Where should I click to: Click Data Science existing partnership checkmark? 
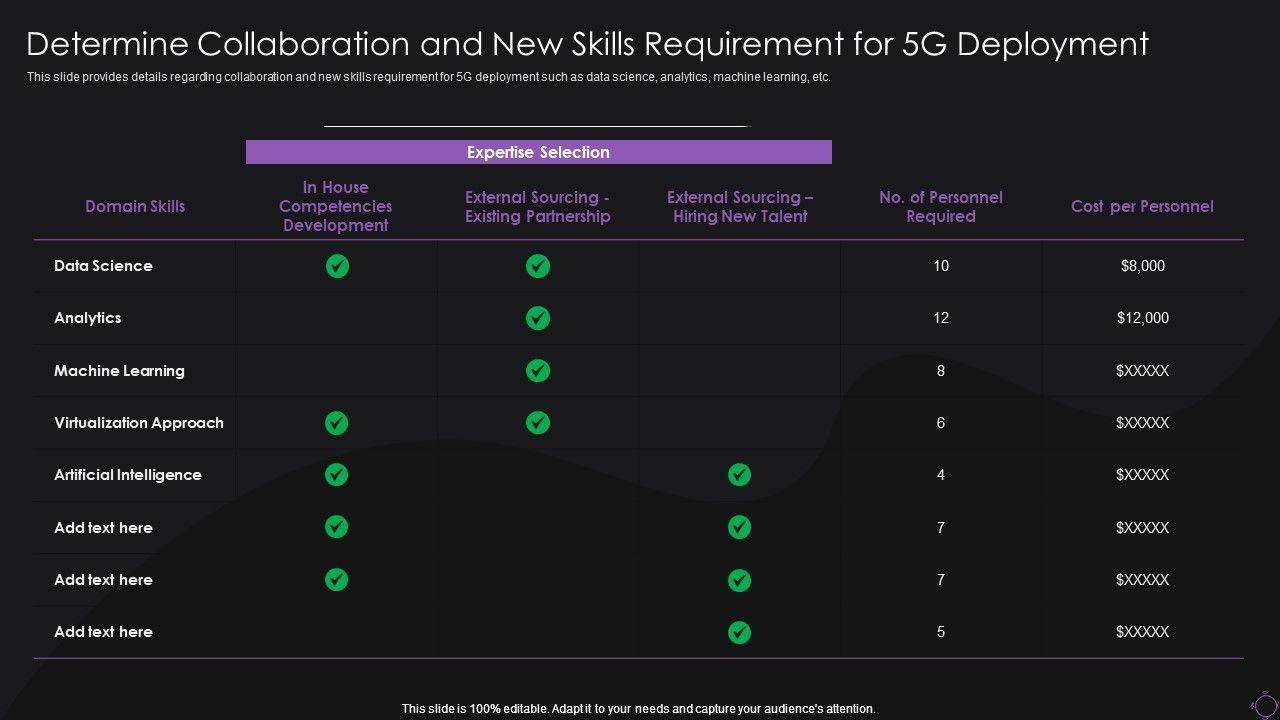click(538, 266)
